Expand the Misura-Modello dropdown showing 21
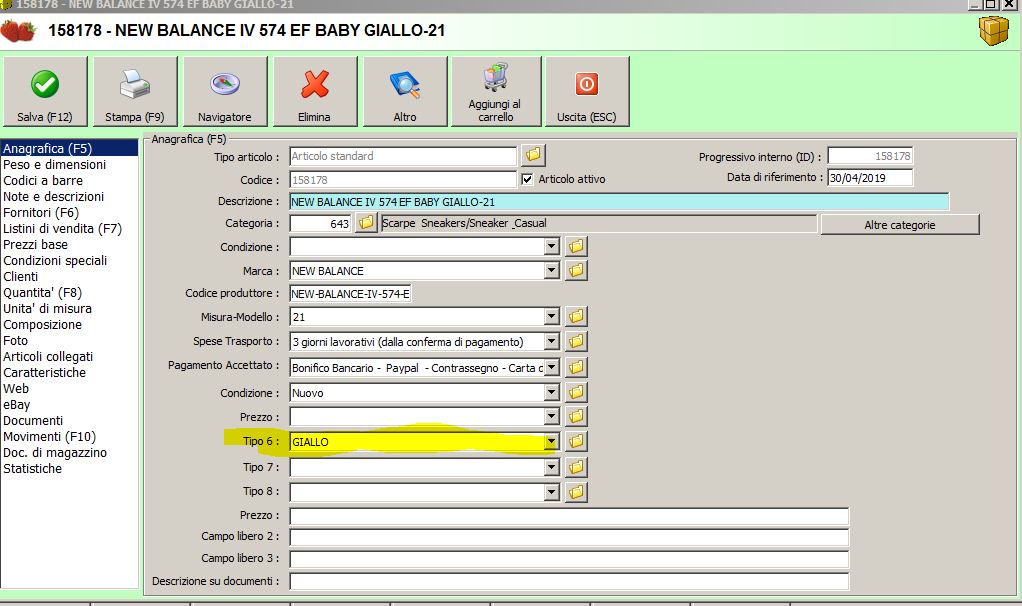This screenshot has width=1022, height=606. click(551, 317)
